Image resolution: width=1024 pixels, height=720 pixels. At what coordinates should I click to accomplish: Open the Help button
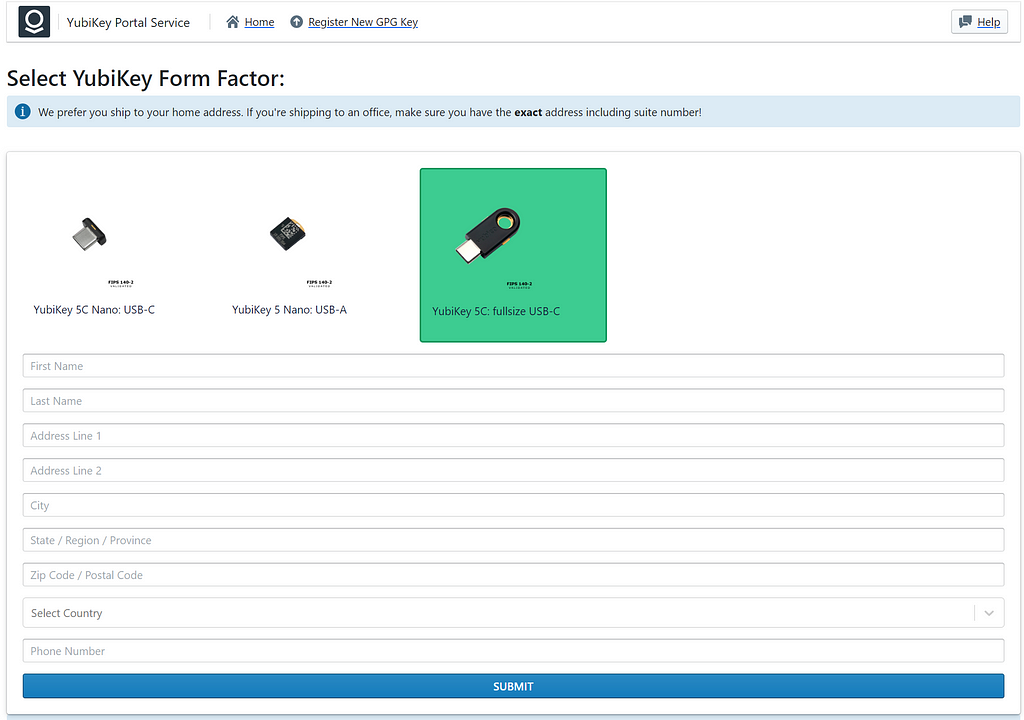pyautogui.click(x=979, y=22)
